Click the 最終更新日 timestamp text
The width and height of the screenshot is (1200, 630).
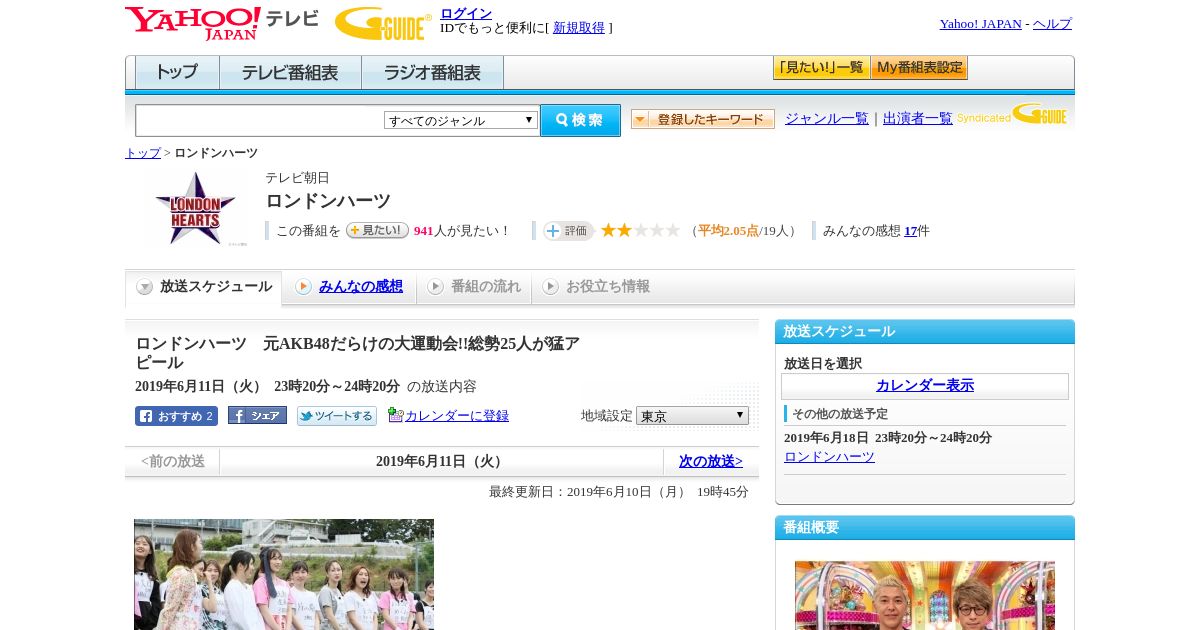619,492
